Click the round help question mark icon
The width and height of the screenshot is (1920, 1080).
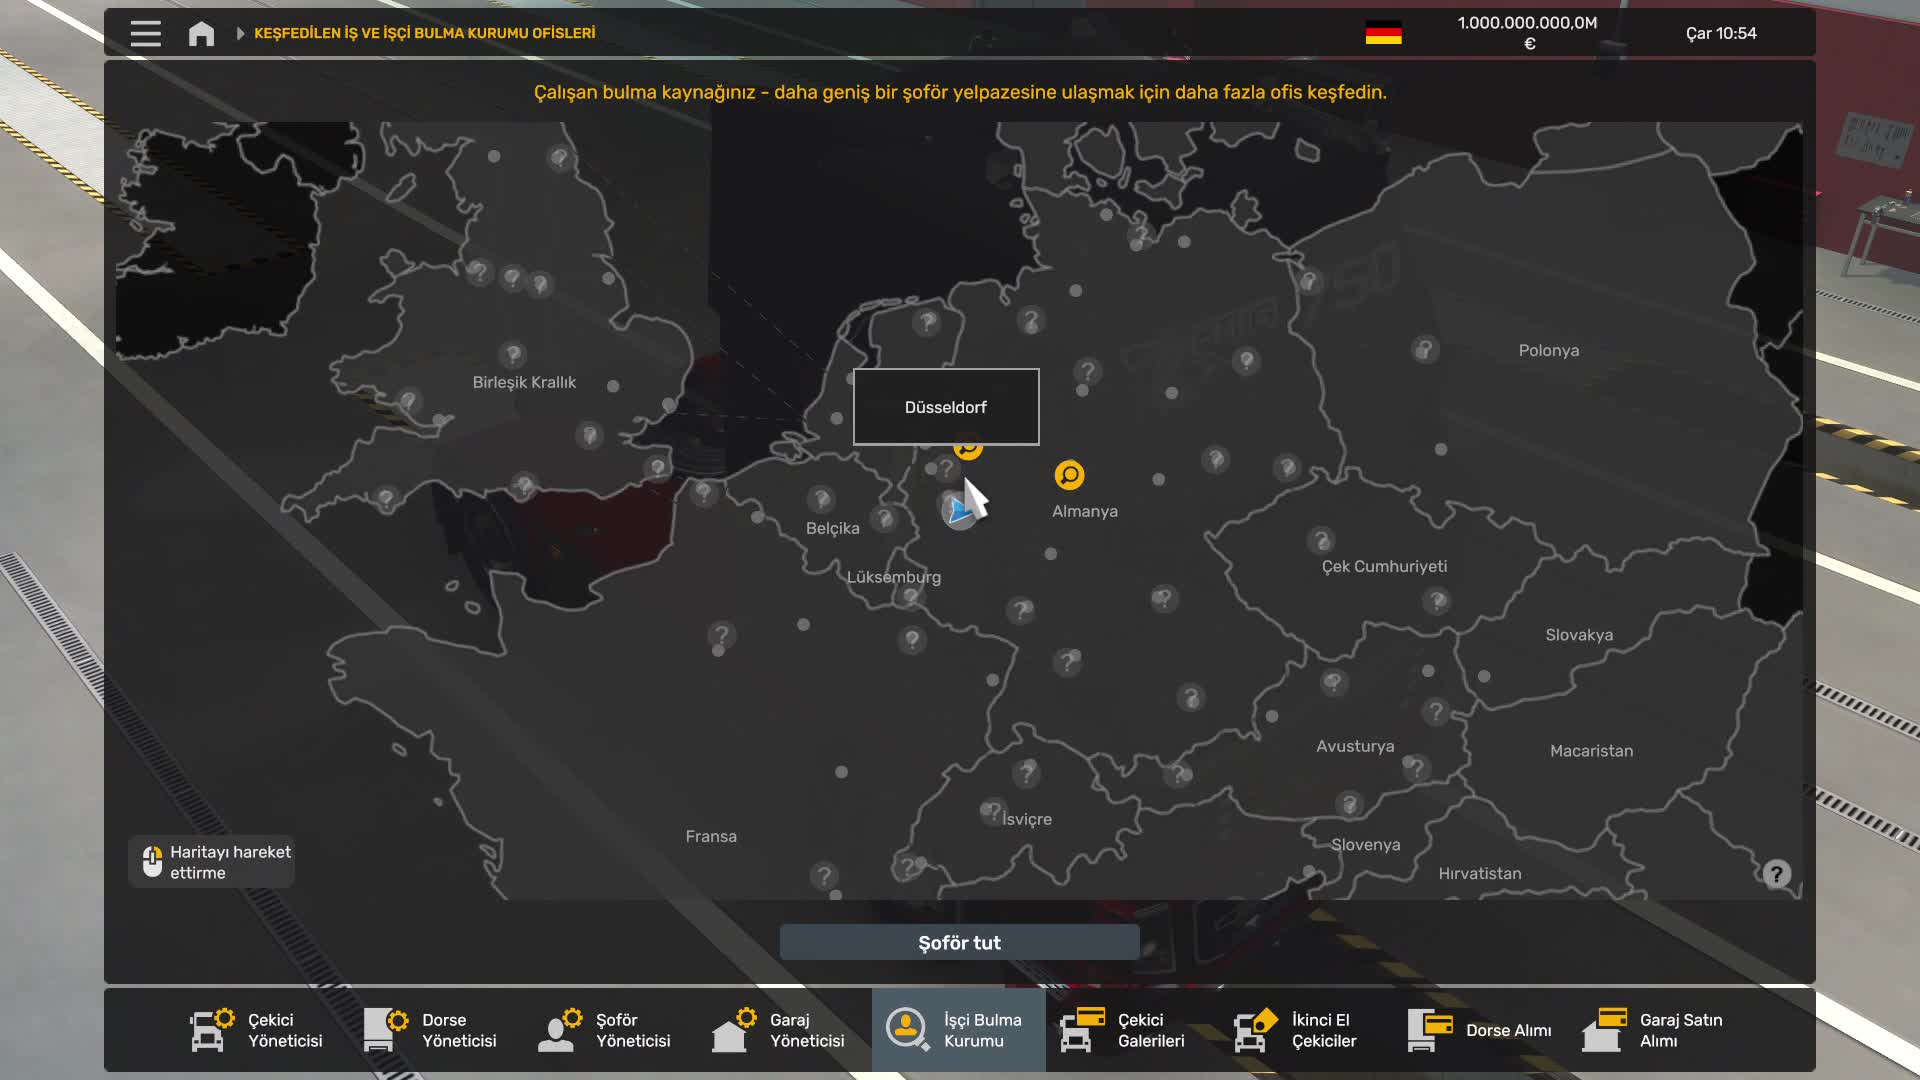[1776, 874]
